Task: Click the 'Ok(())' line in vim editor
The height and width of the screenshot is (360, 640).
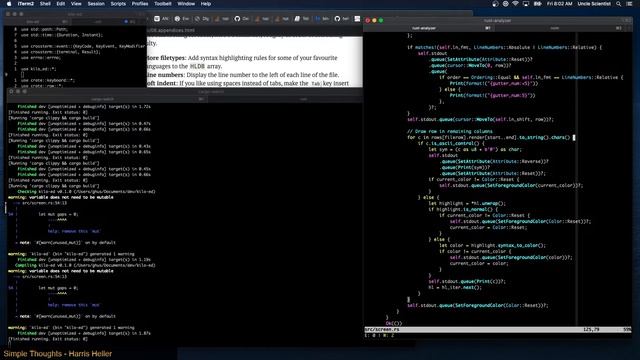Action: point(393,323)
